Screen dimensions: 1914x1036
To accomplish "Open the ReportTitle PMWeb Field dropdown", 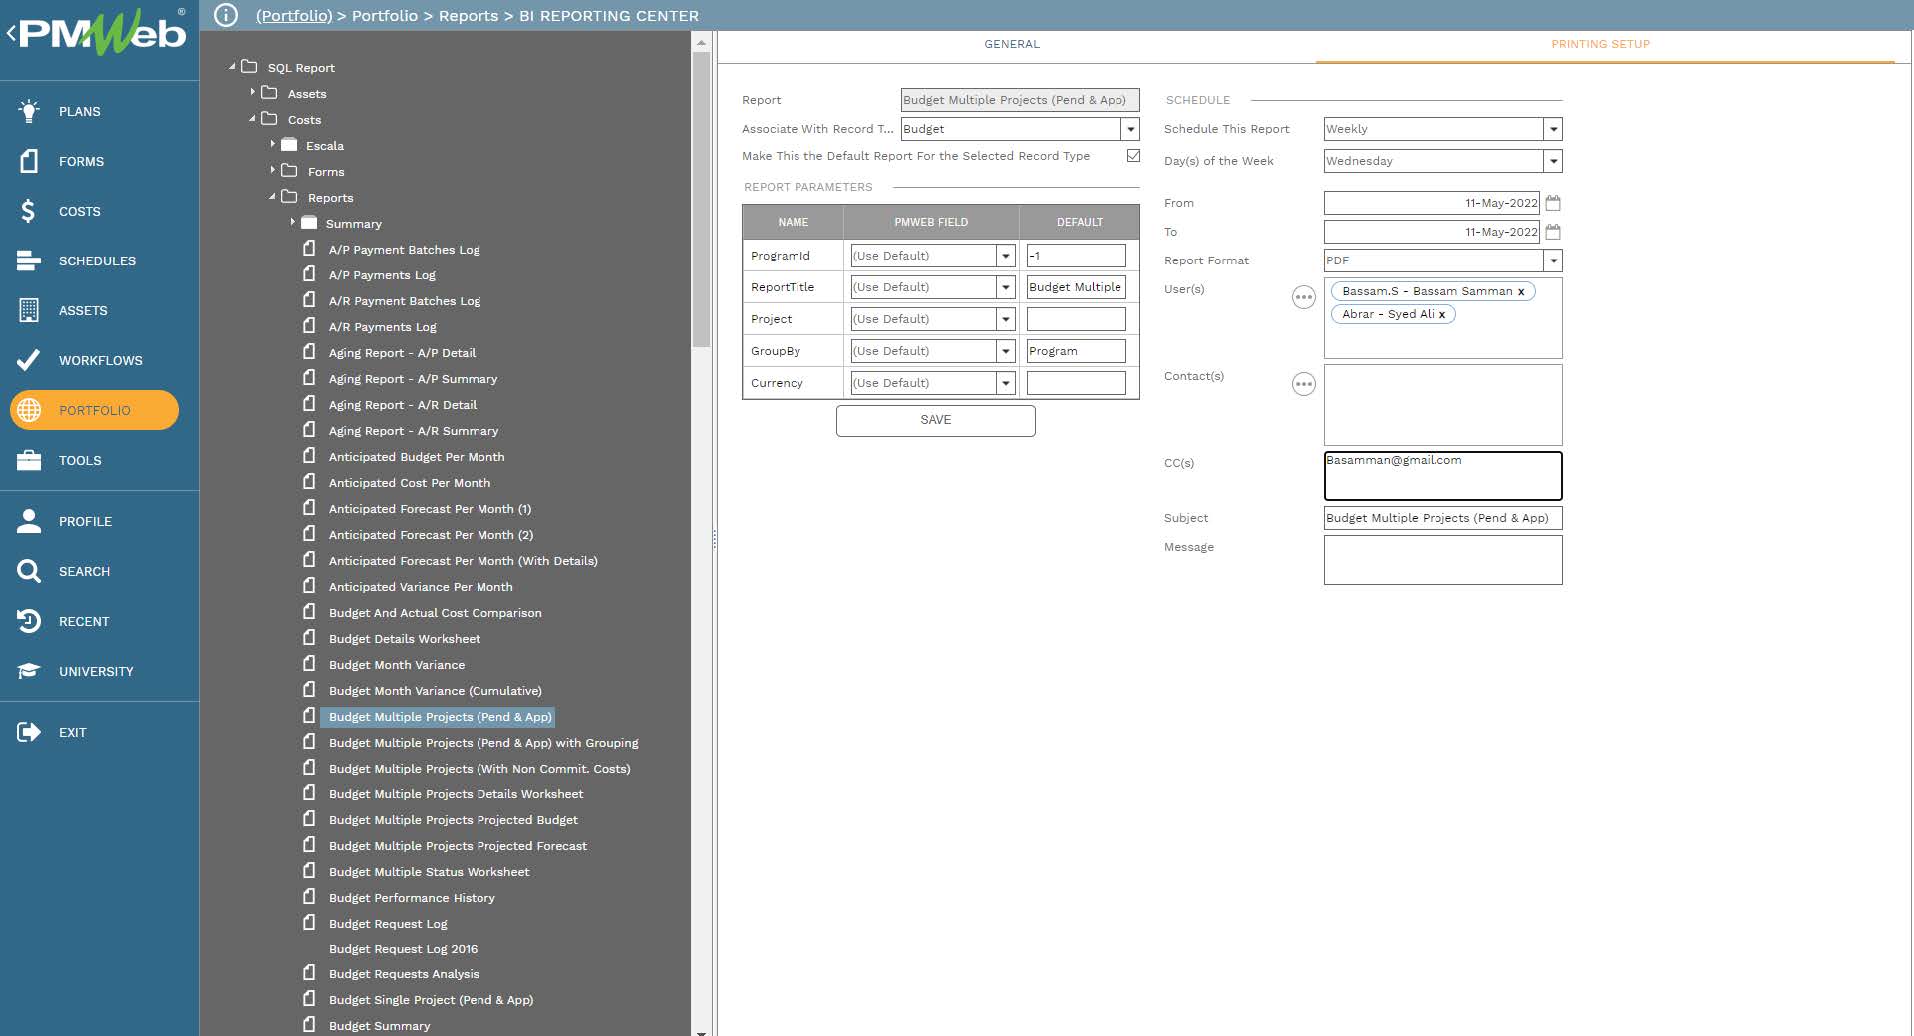I will [x=1006, y=287].
